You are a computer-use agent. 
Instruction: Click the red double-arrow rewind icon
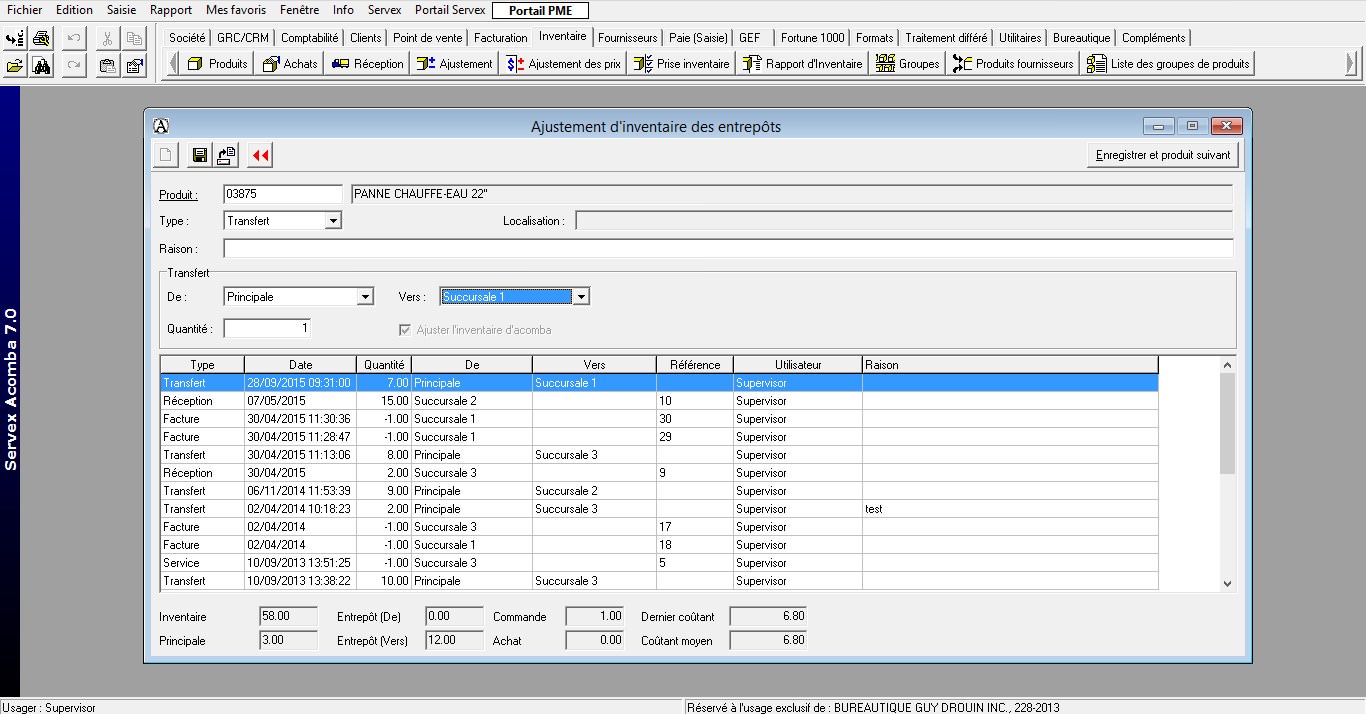click(261, 155)
